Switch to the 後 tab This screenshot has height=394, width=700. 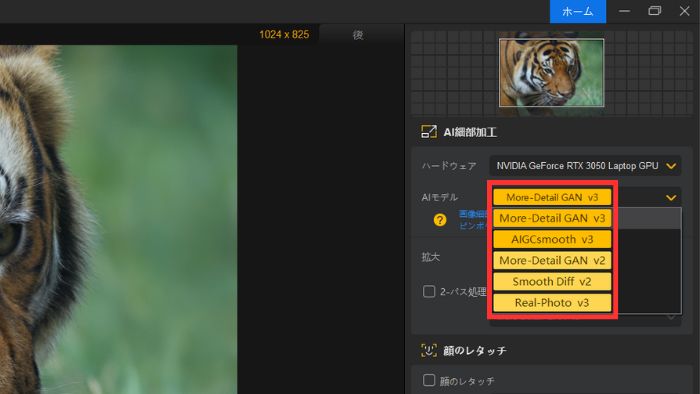coord(358,35)
